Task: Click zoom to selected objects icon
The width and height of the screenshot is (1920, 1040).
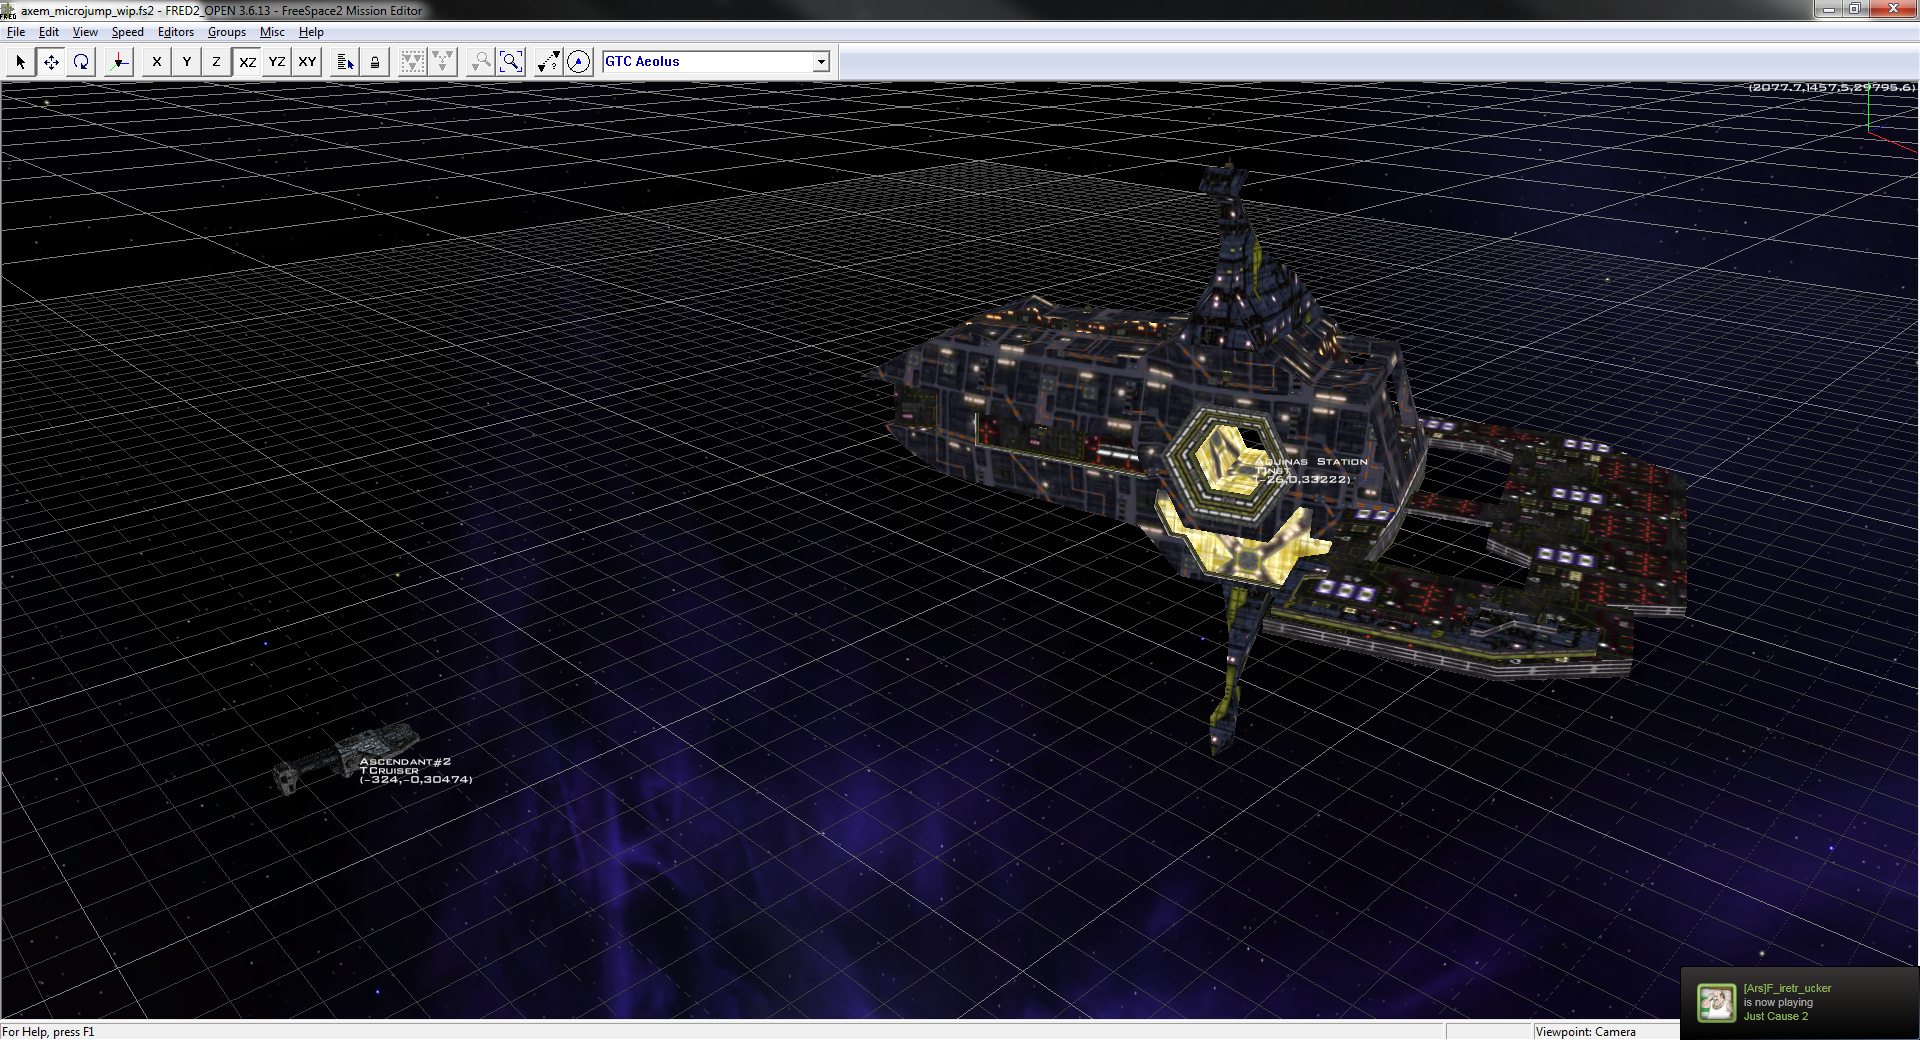Action: [x=481, y=62]
